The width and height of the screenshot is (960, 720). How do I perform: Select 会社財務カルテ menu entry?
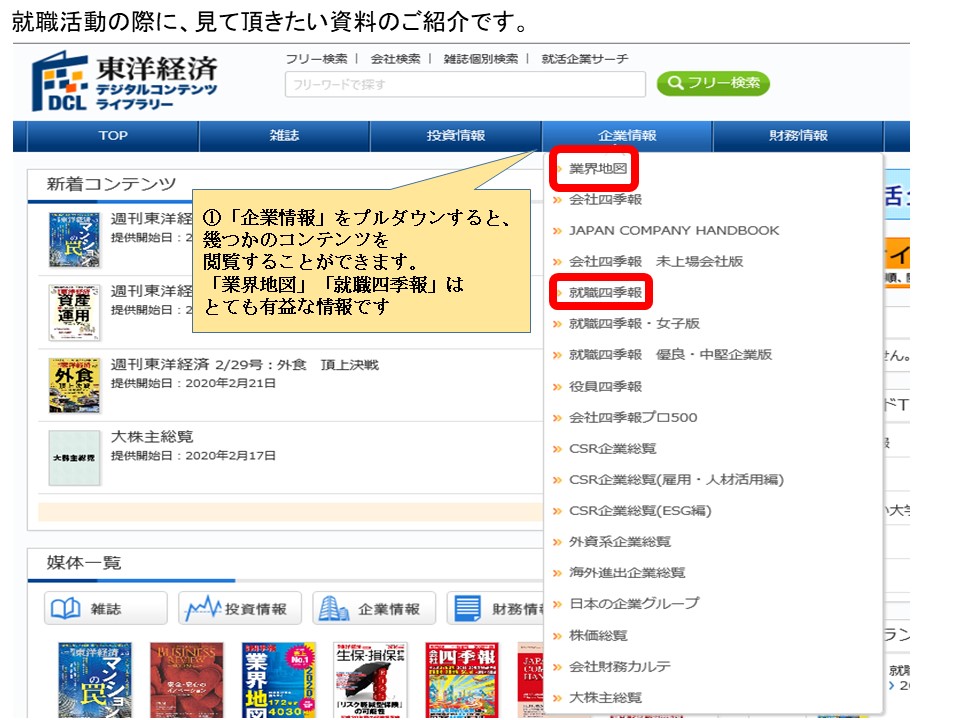point(620,666)
